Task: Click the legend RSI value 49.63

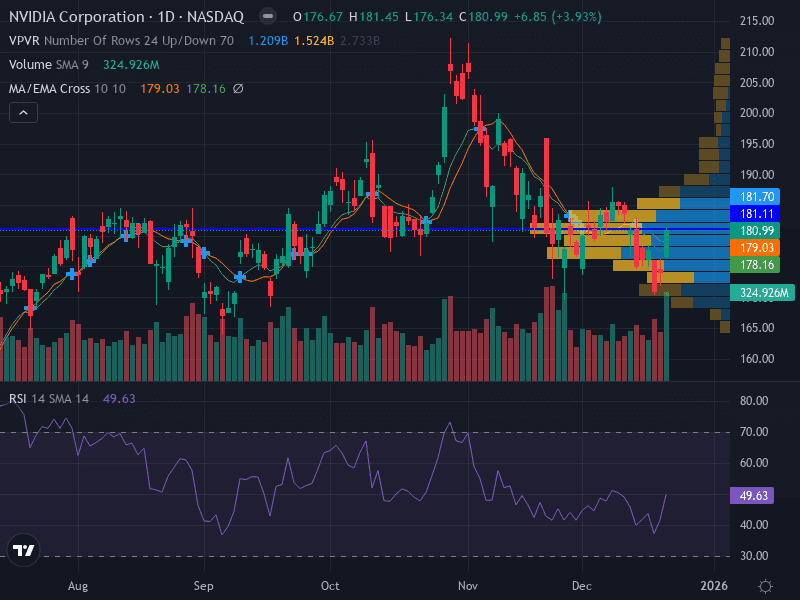Action: click(x=119, y=398)
